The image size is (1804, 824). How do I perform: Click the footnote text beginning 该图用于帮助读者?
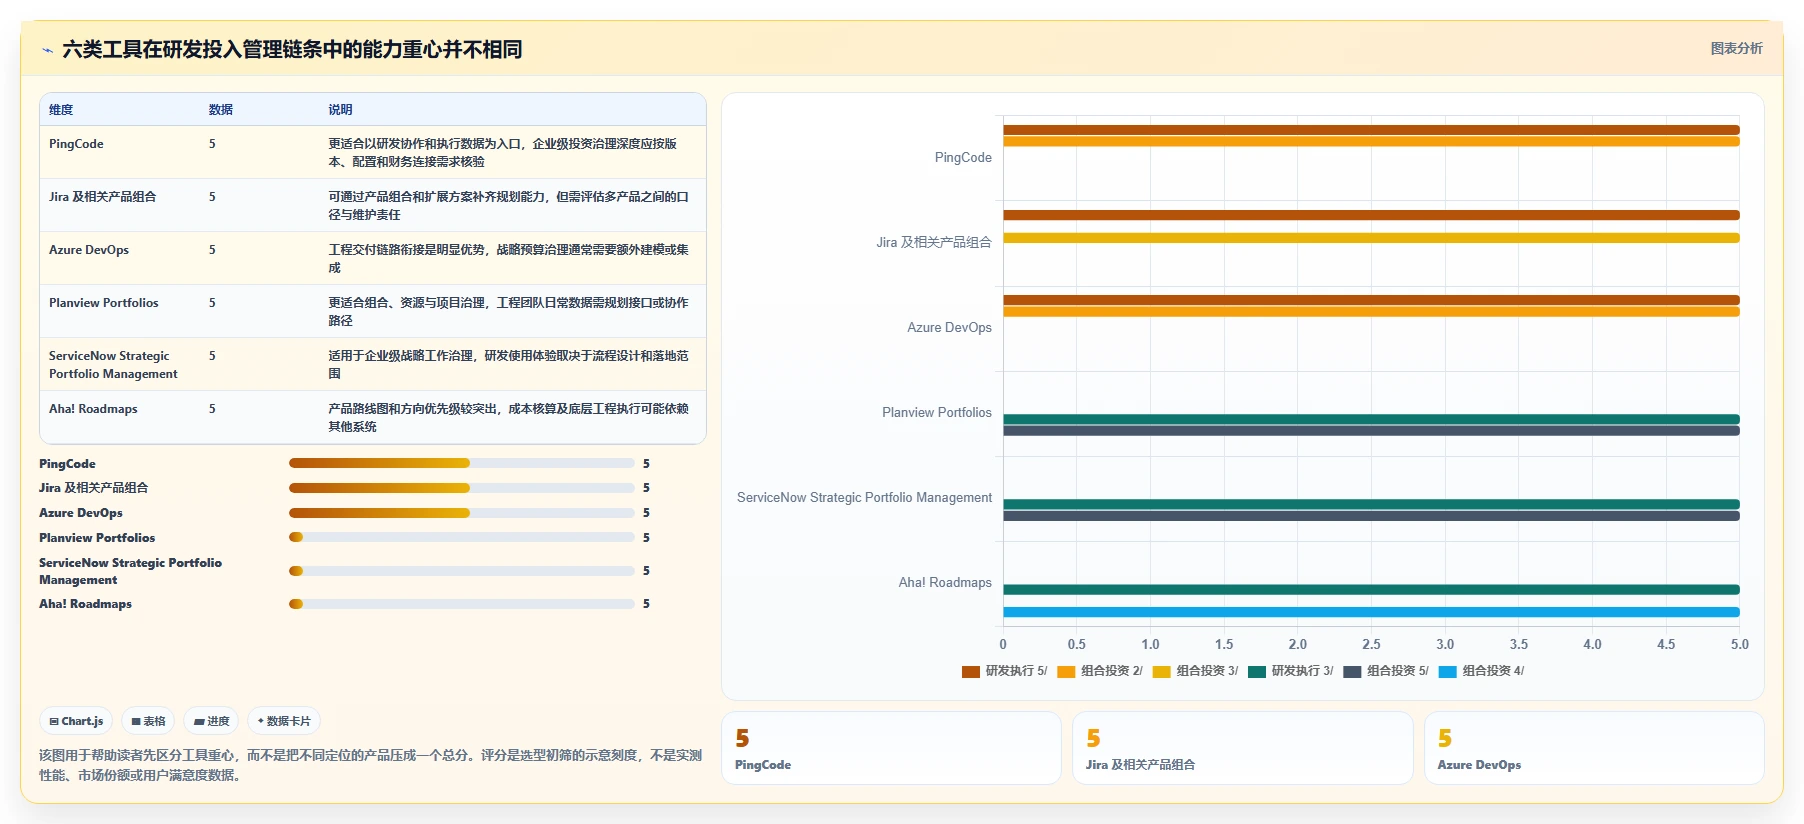click(371, 765)
